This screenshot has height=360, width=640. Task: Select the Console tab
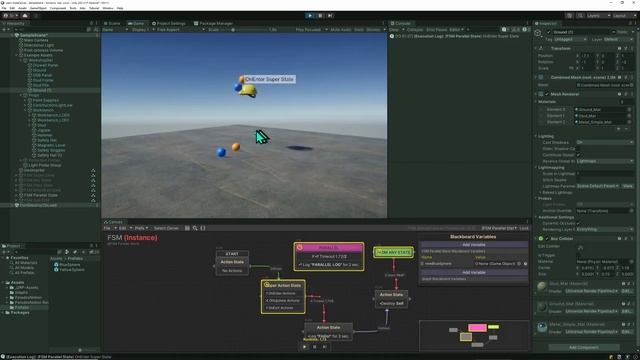click(400, 23)
